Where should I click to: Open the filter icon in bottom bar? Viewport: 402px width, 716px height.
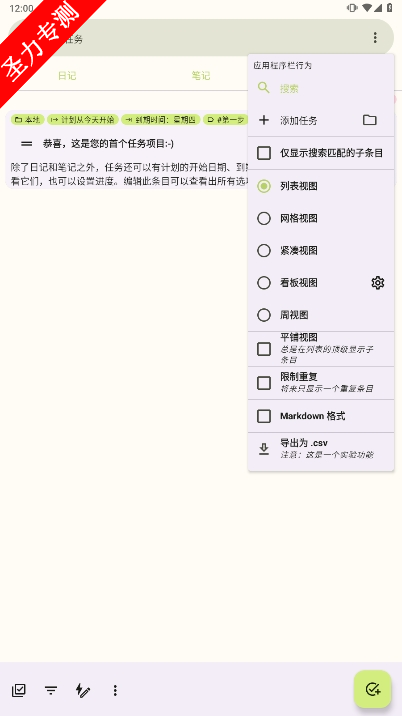[51, 690]
